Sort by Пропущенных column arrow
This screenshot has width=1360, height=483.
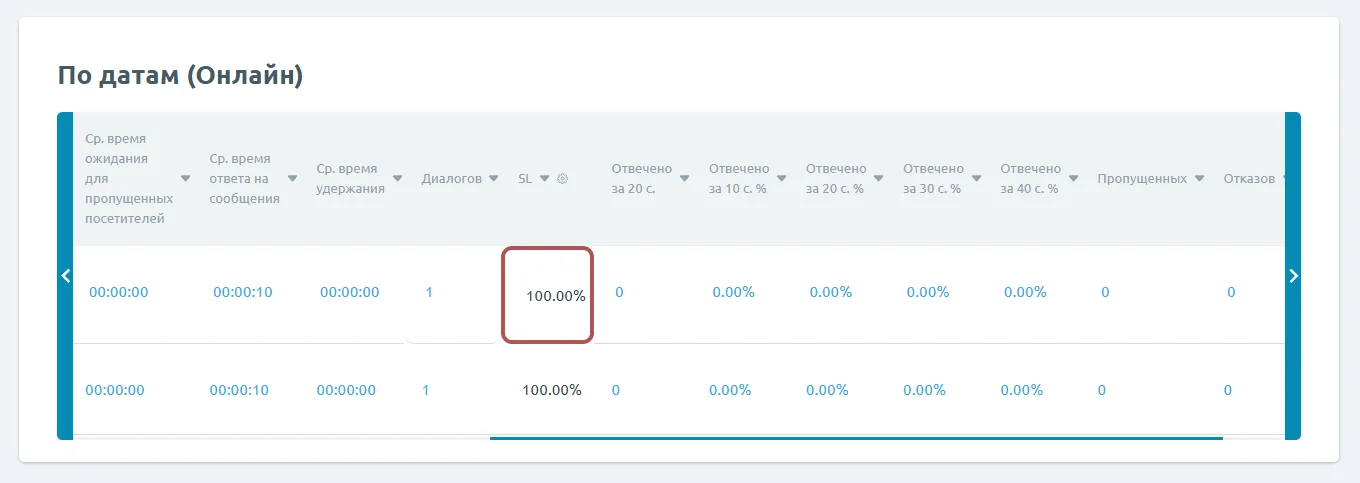coord(1199,179)
